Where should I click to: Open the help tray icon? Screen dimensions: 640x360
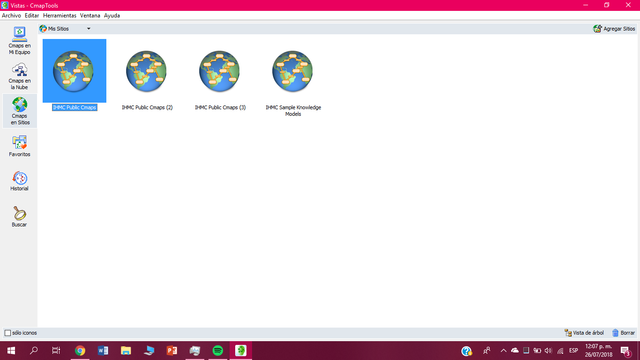tap(467, 351)
